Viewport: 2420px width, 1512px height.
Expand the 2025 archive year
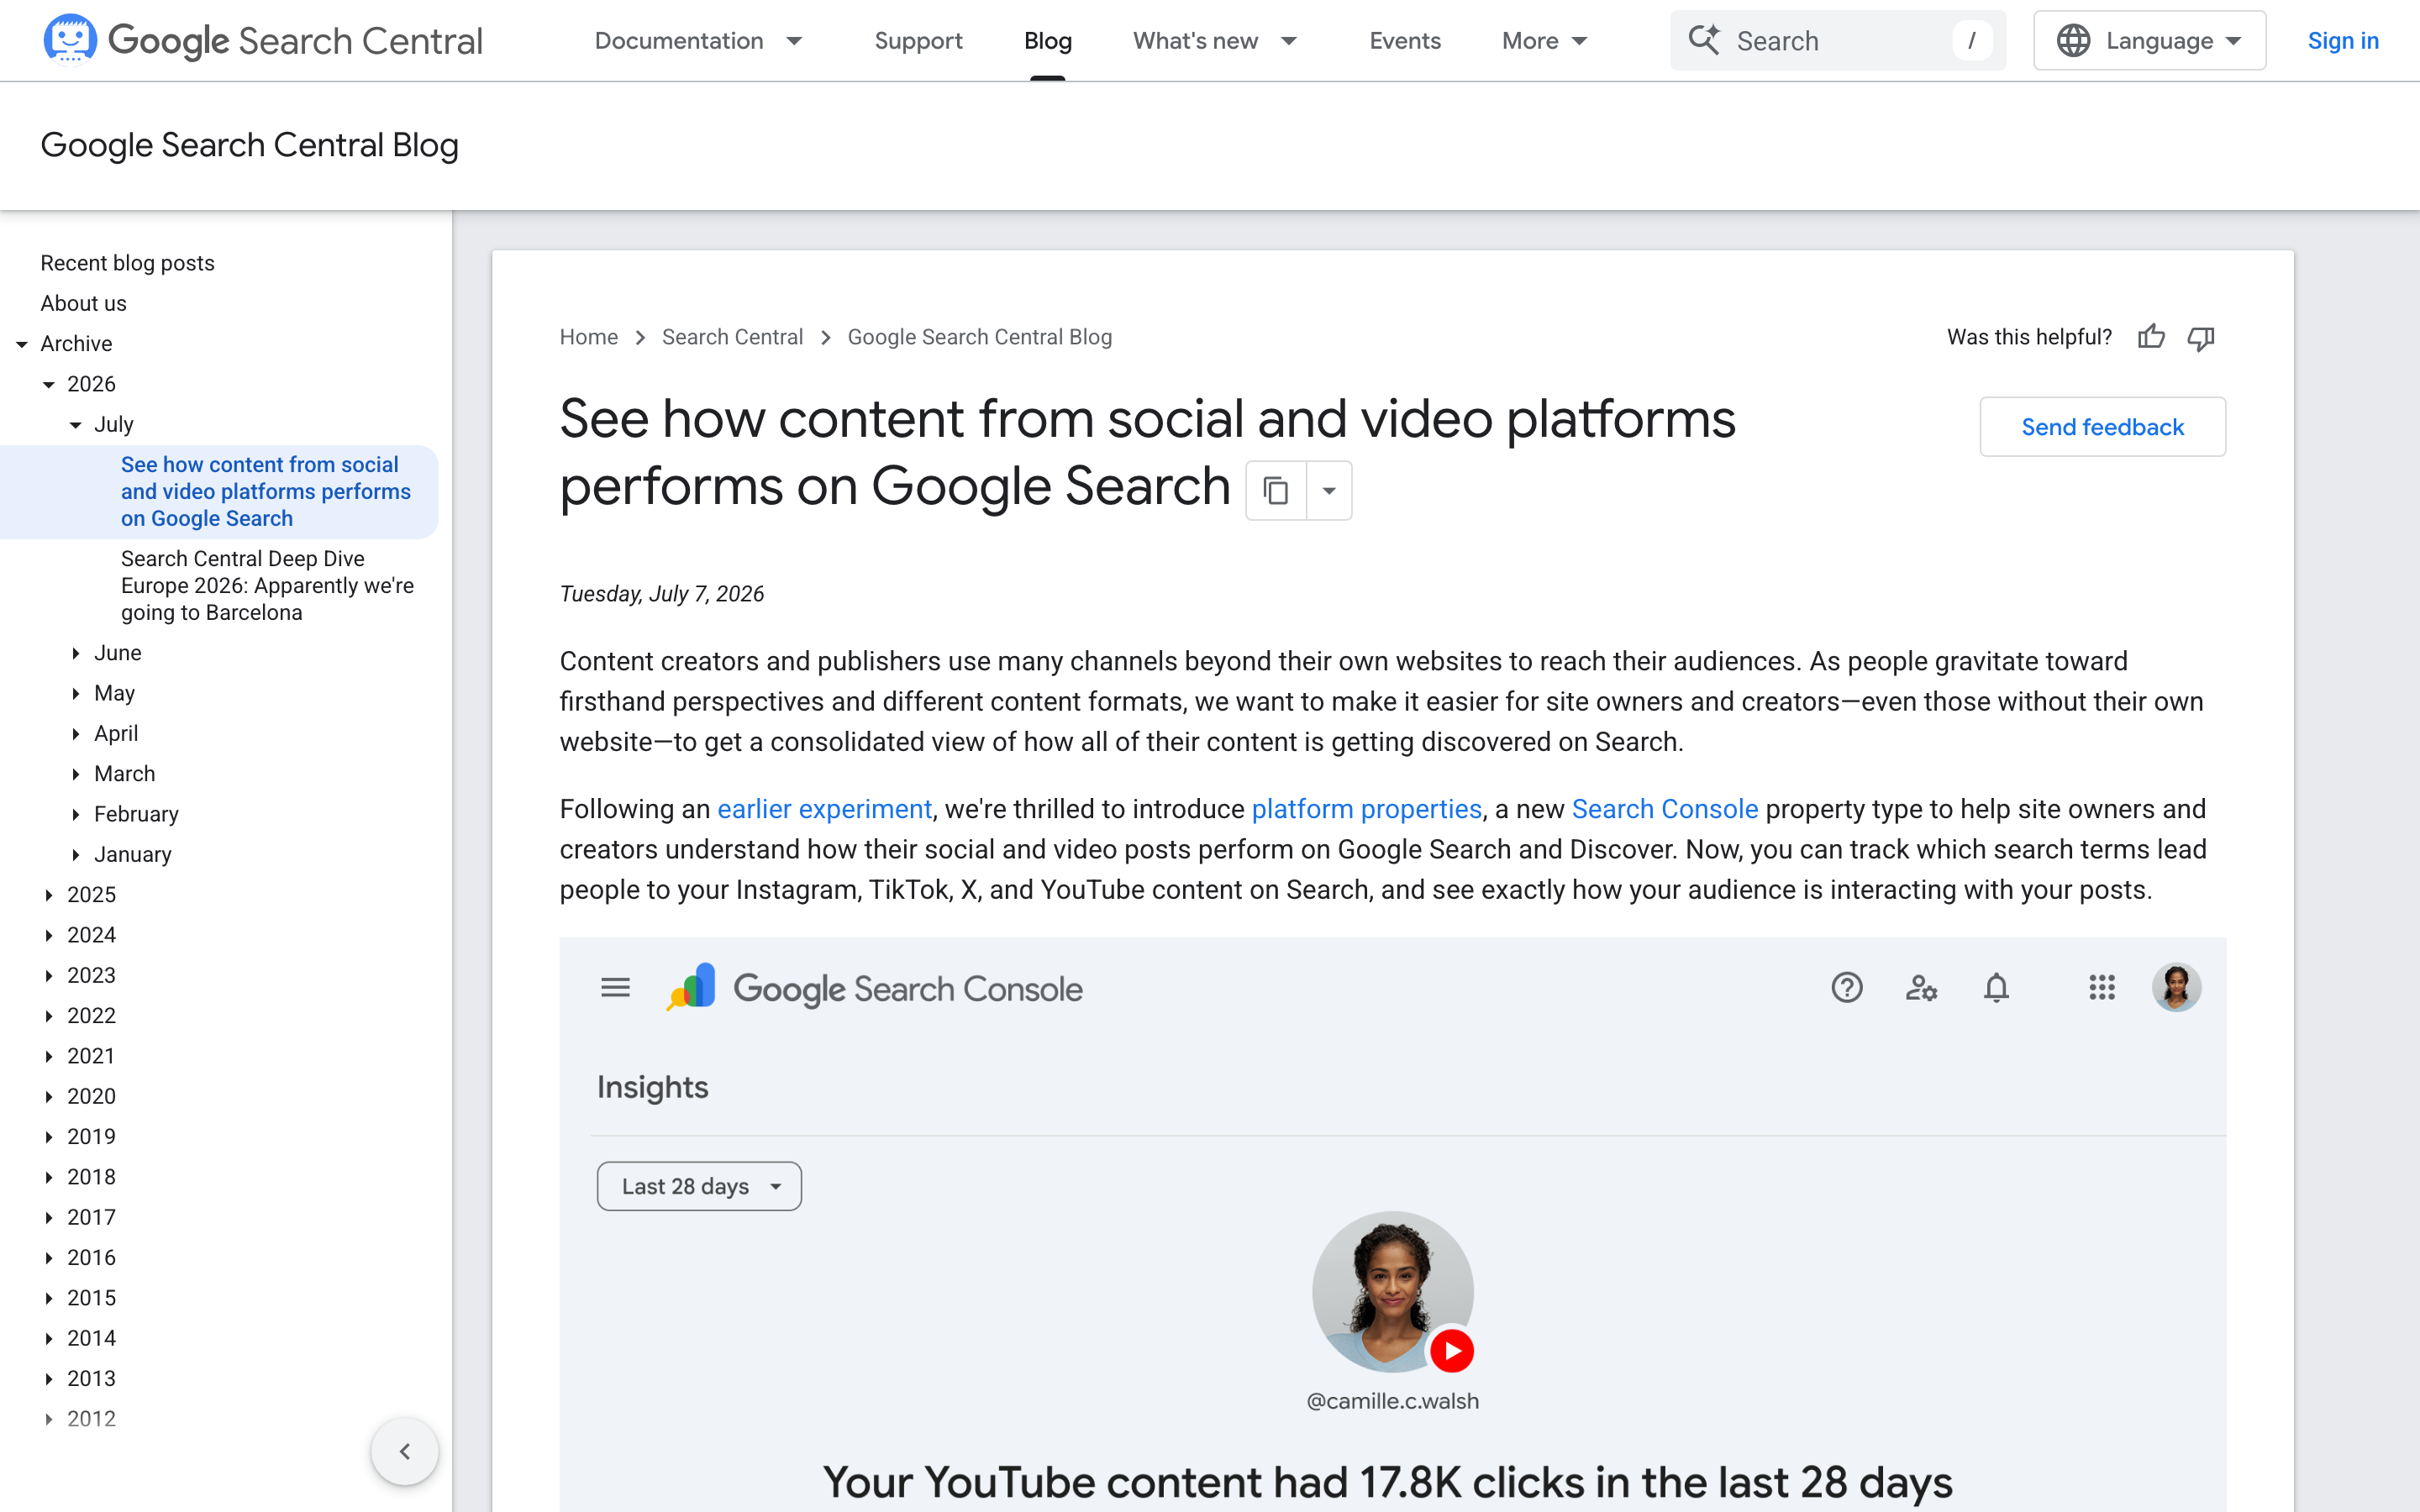(x=49, y=895)
